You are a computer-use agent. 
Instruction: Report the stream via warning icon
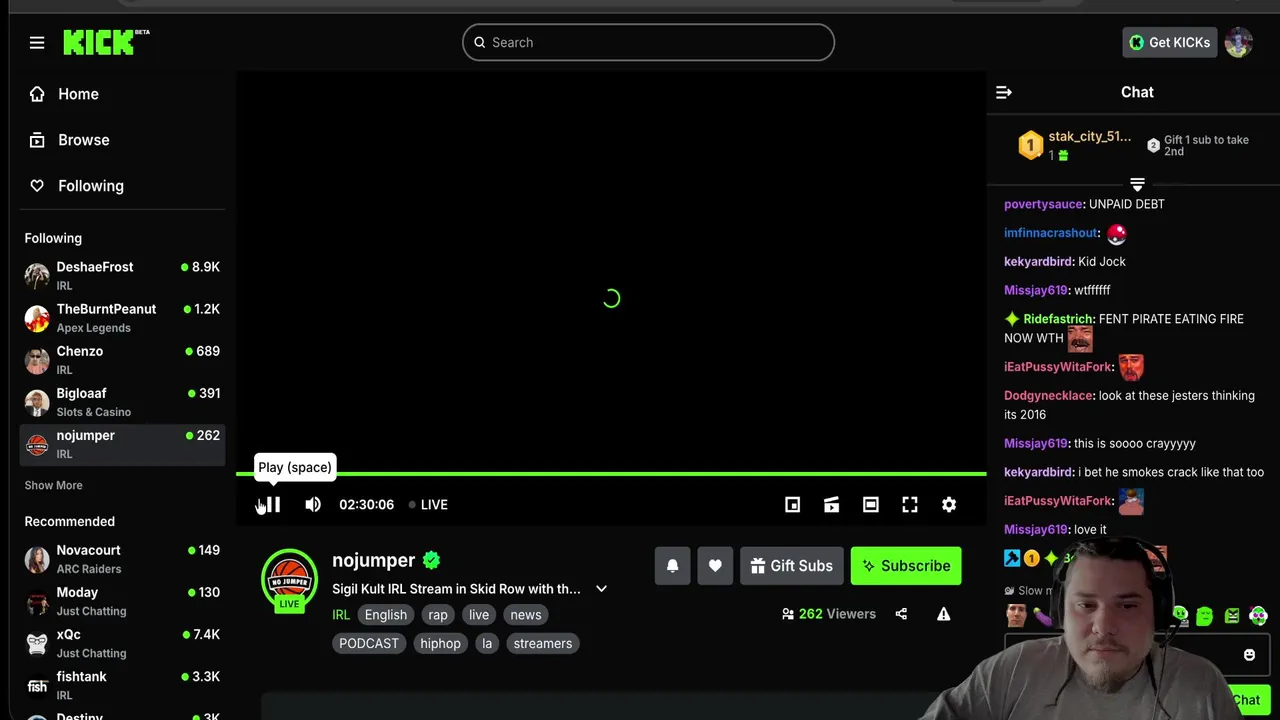point(943,614)
